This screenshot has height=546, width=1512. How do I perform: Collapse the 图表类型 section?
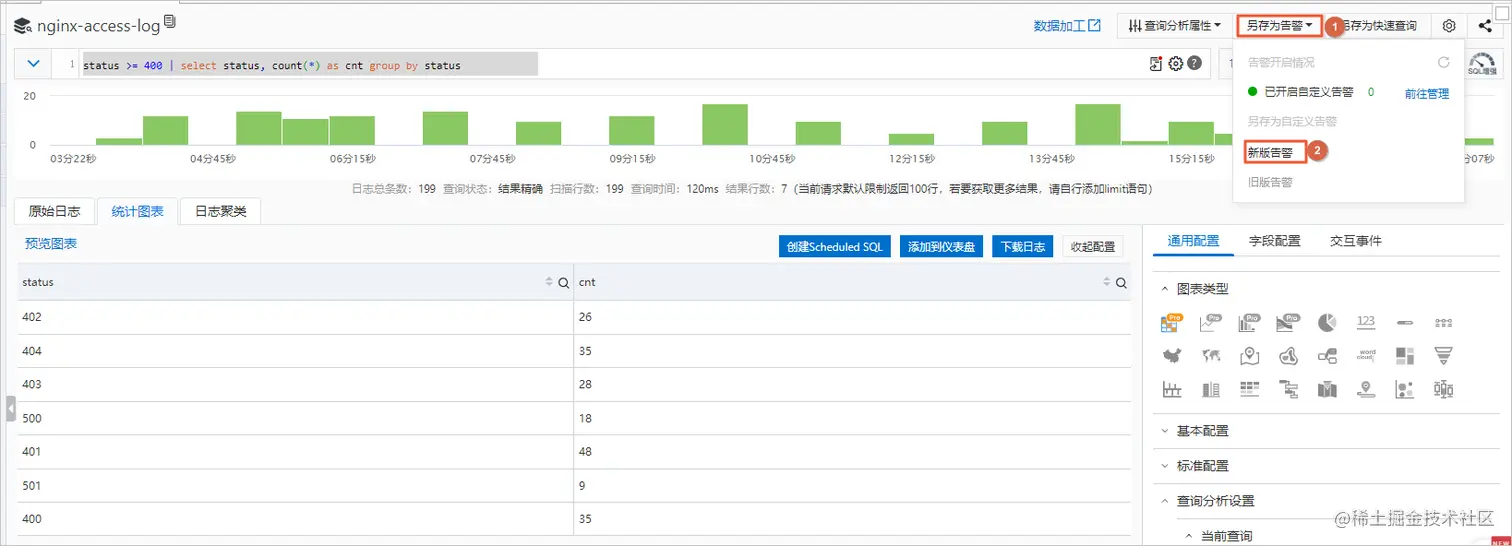(1165, 289)
